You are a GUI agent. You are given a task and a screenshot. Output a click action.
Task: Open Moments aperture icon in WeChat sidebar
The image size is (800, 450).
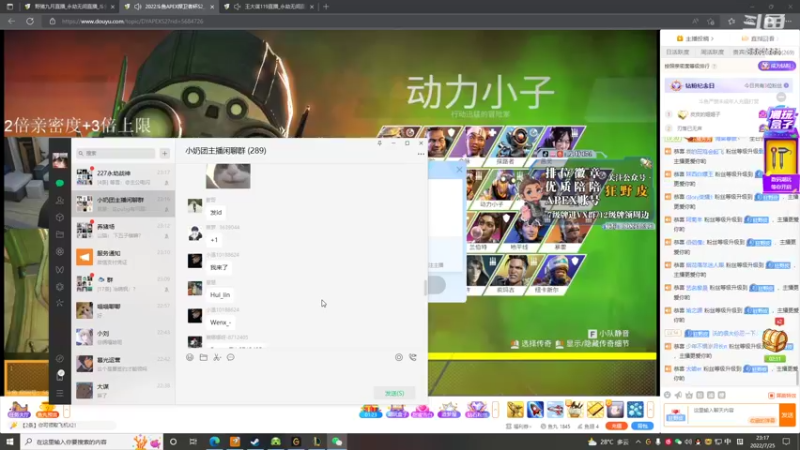(60, 252)
